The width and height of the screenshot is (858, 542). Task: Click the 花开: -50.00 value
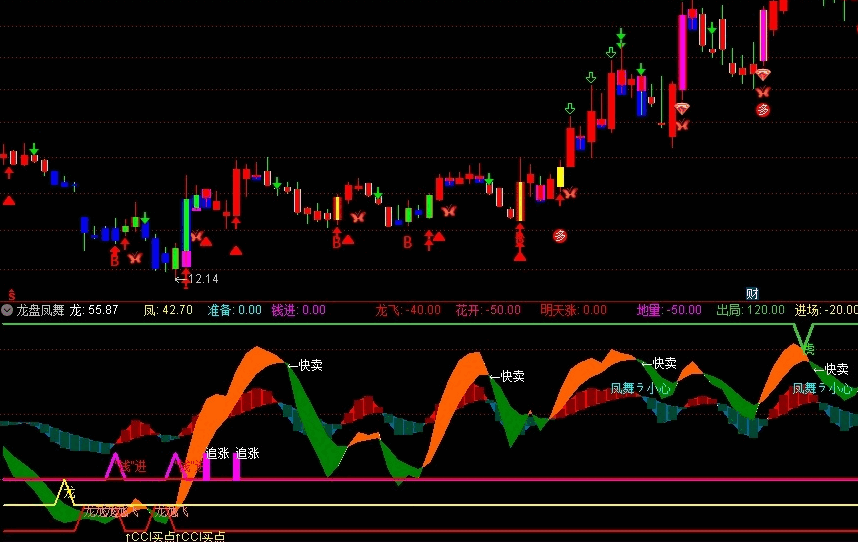click(x=488, y=311)
